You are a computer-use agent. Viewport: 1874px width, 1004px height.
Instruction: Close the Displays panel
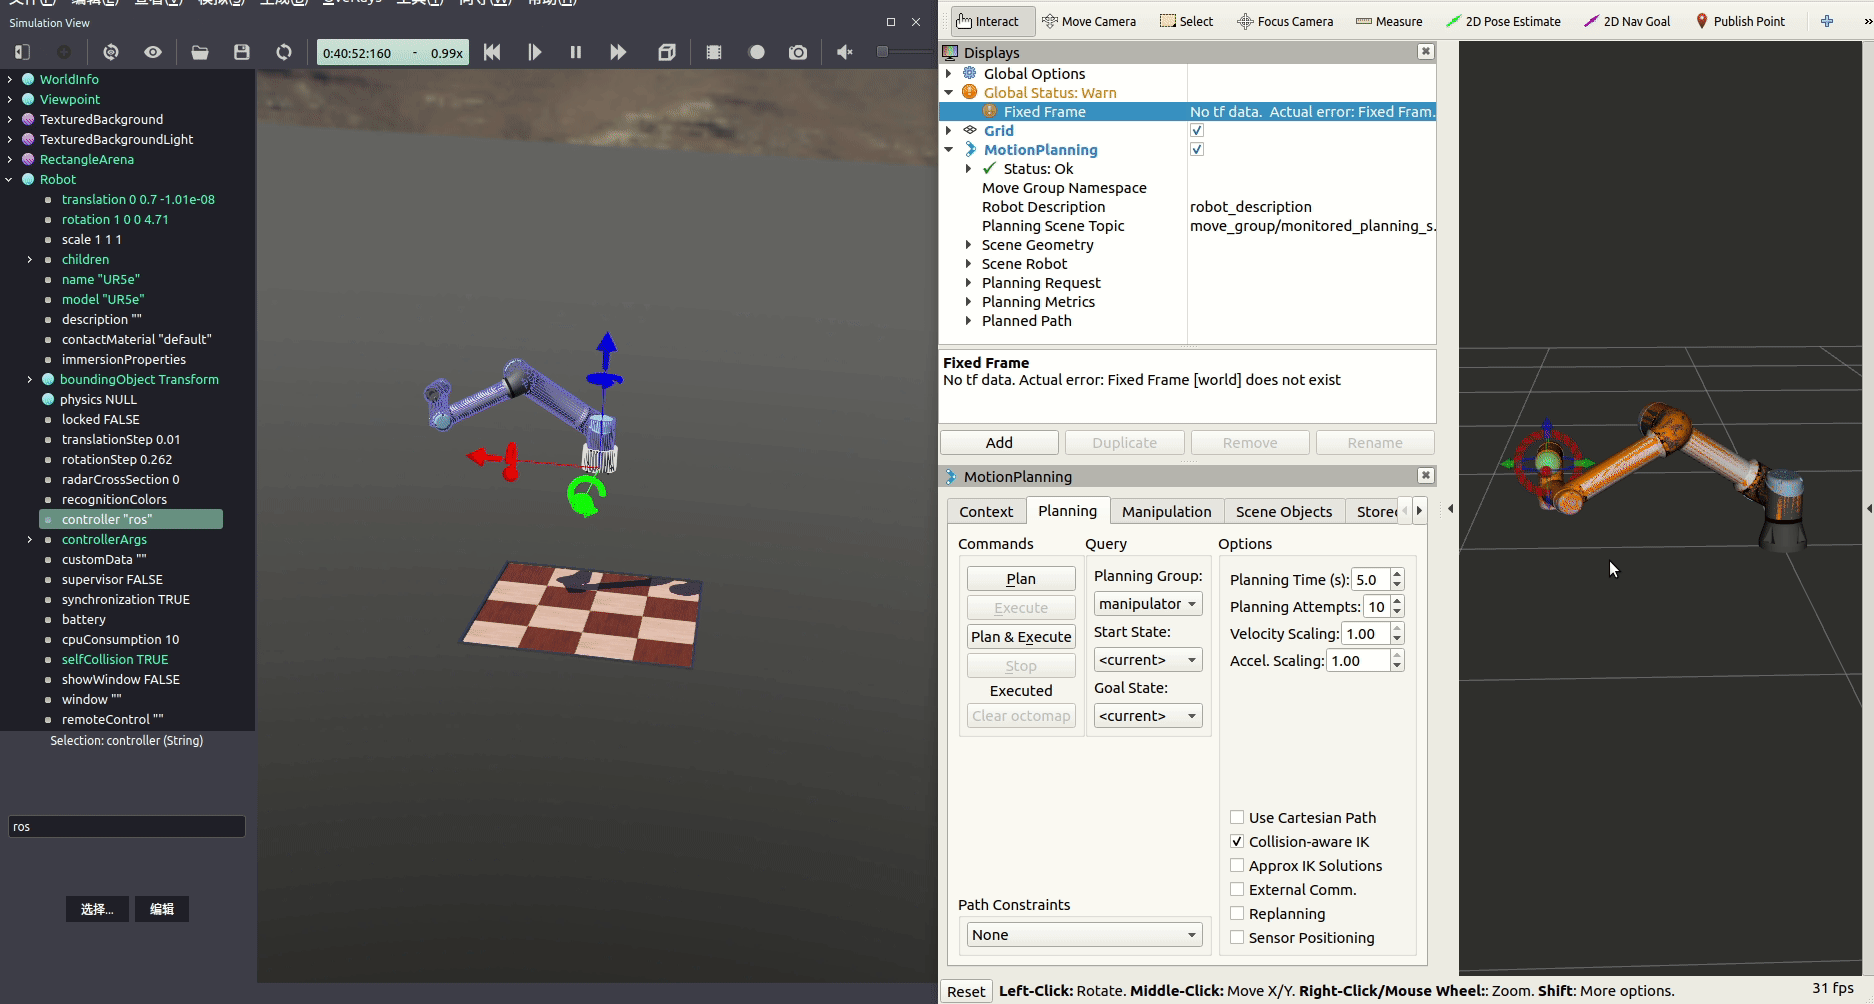tap(1426, 51)
